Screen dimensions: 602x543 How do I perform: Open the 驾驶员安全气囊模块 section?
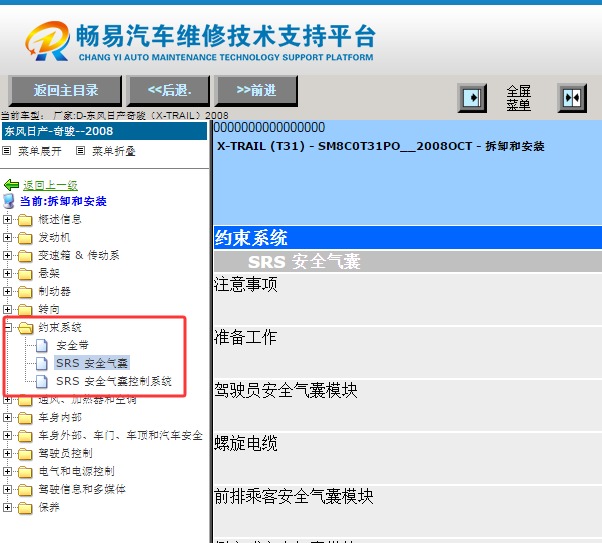click(x=286, y=391)
